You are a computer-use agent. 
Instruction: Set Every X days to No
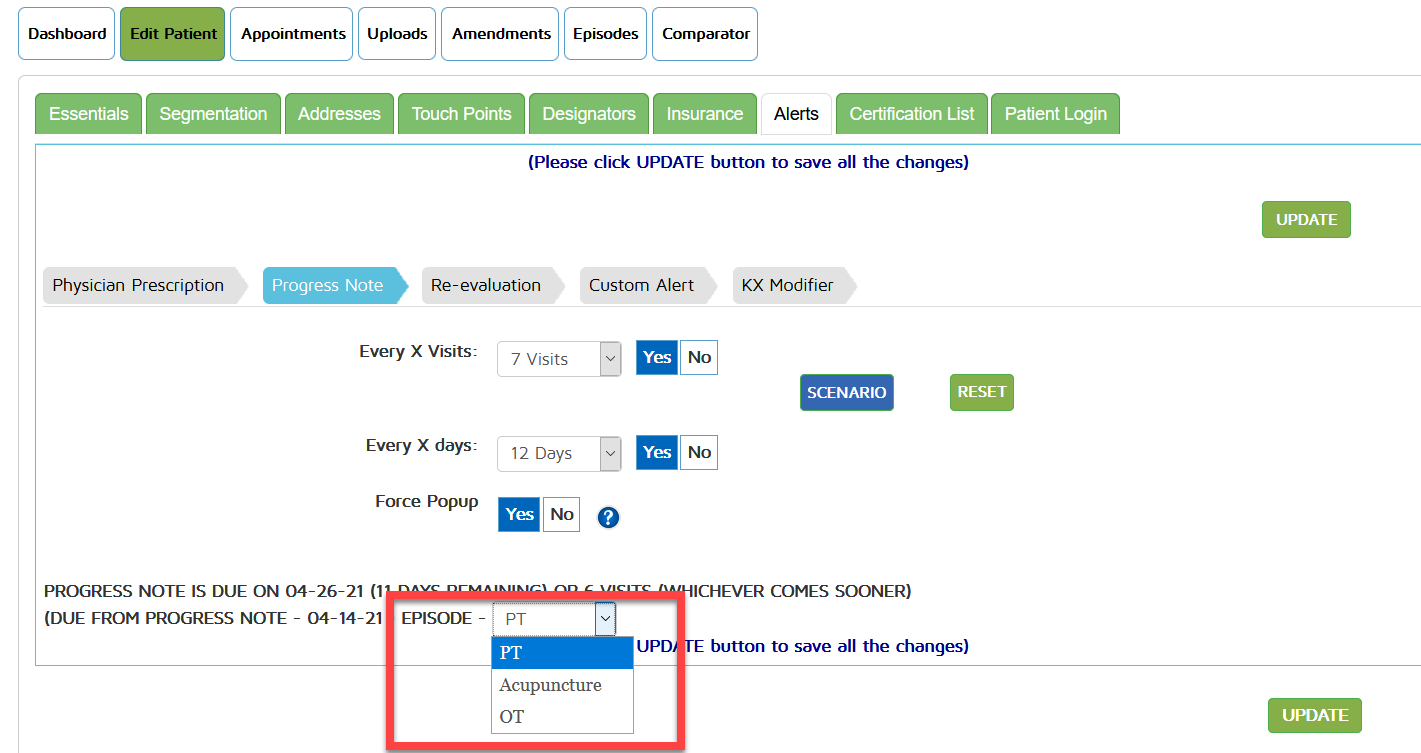pos(699,453)
